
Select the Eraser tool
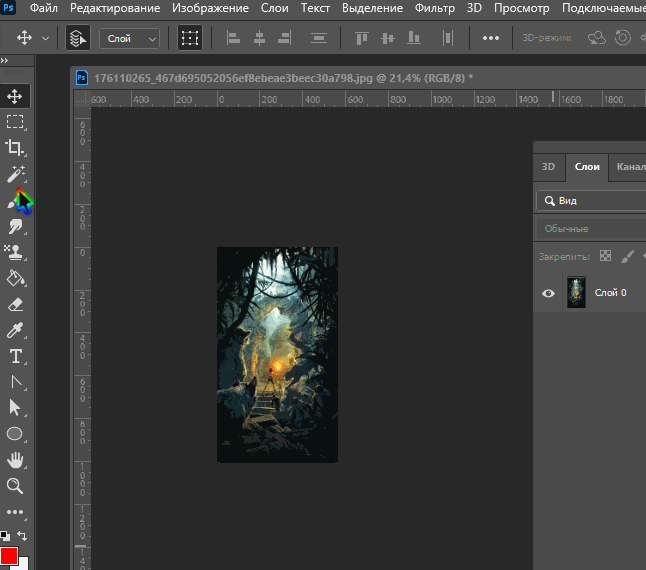15,305
